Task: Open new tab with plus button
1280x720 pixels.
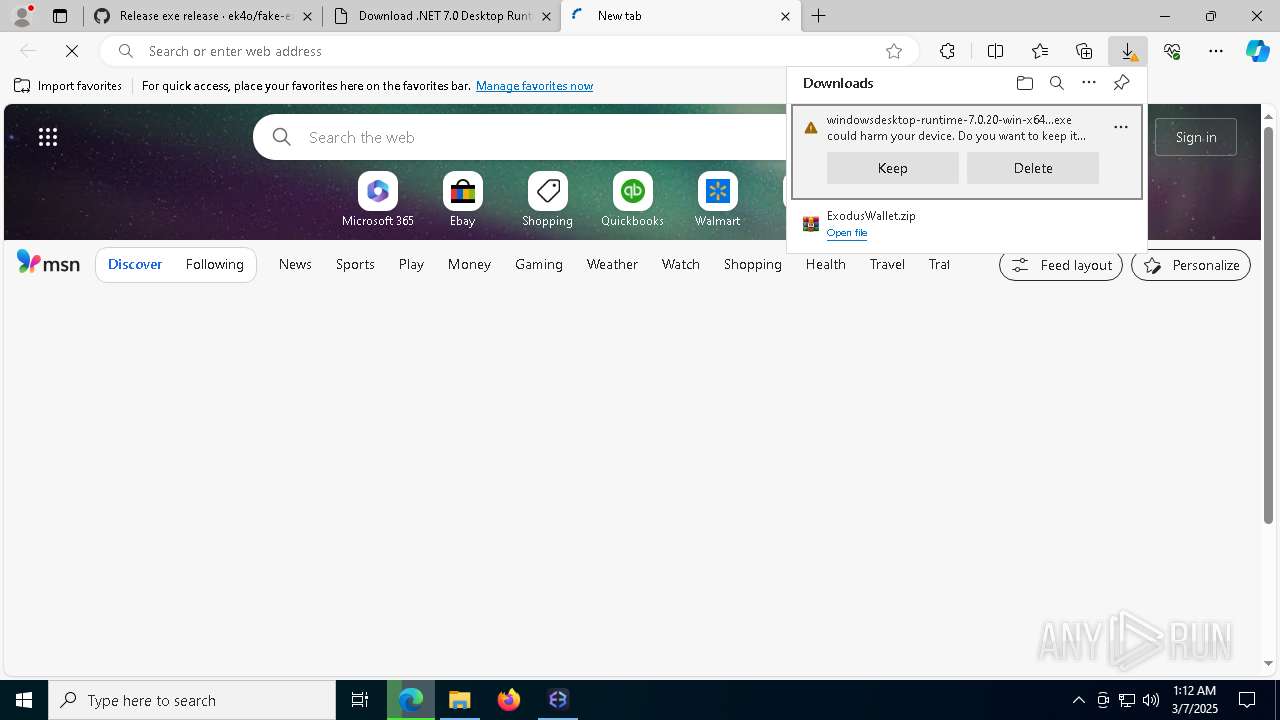Action: 819,16
